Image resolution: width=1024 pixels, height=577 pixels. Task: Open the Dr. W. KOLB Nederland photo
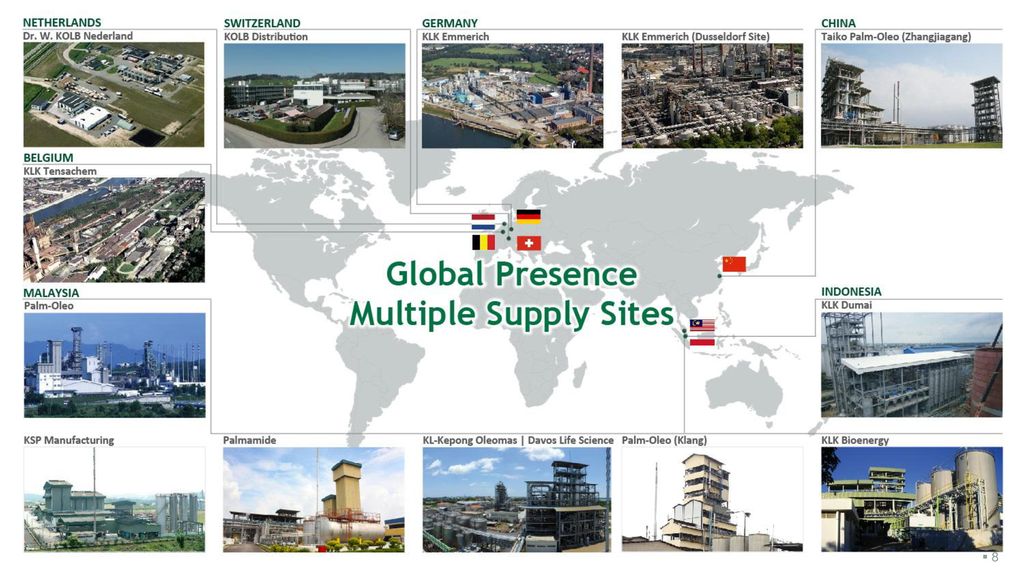coord(114,95)
